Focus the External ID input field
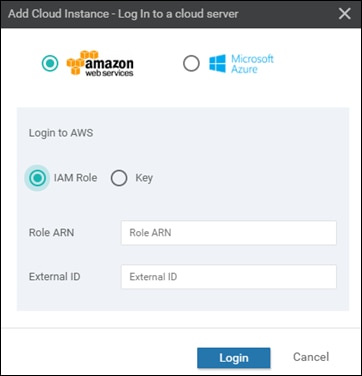This screenshot has width=362, height=376. click(x=229, y=277)
